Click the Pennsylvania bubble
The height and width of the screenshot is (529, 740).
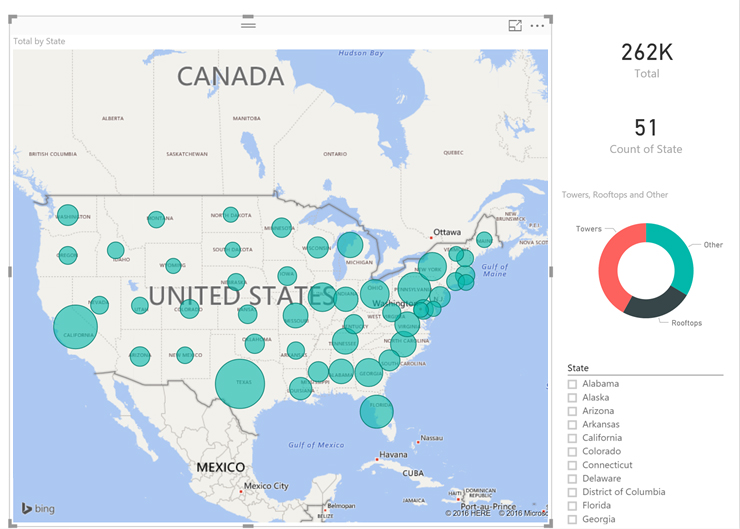click(414, 289)
